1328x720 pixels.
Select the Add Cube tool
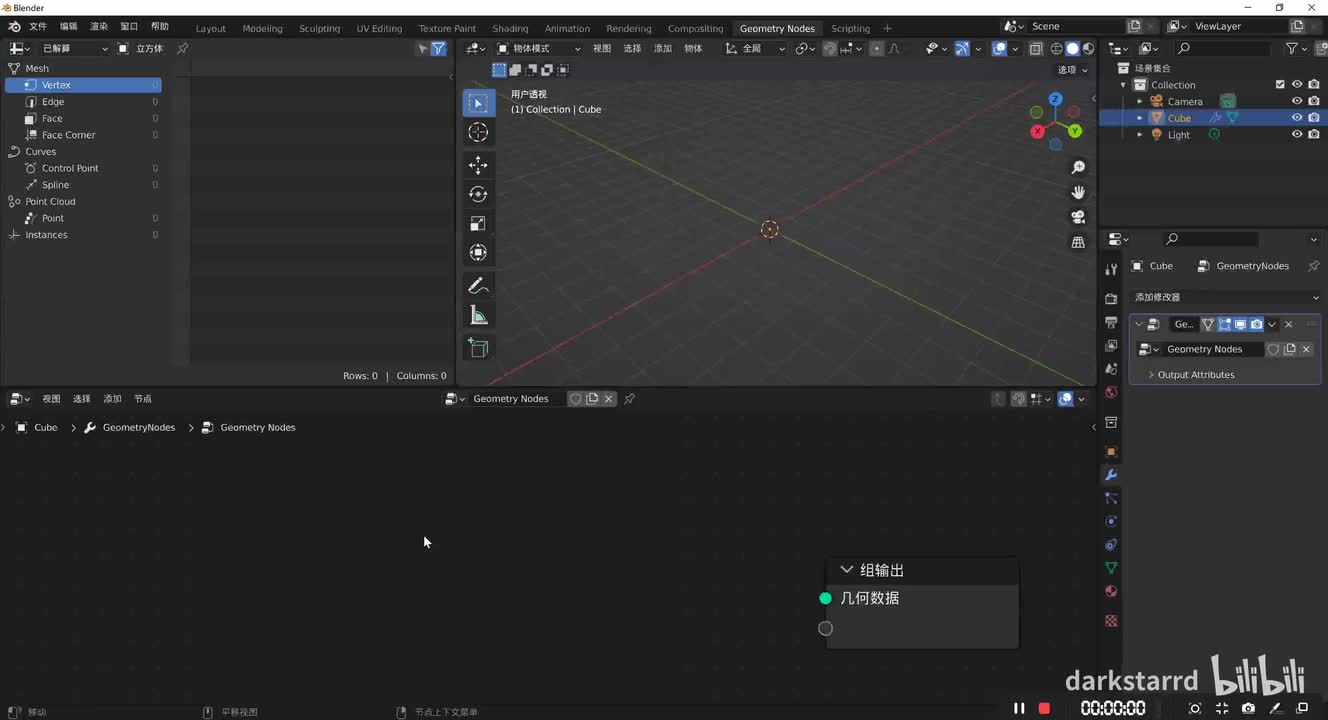(478, 348)
